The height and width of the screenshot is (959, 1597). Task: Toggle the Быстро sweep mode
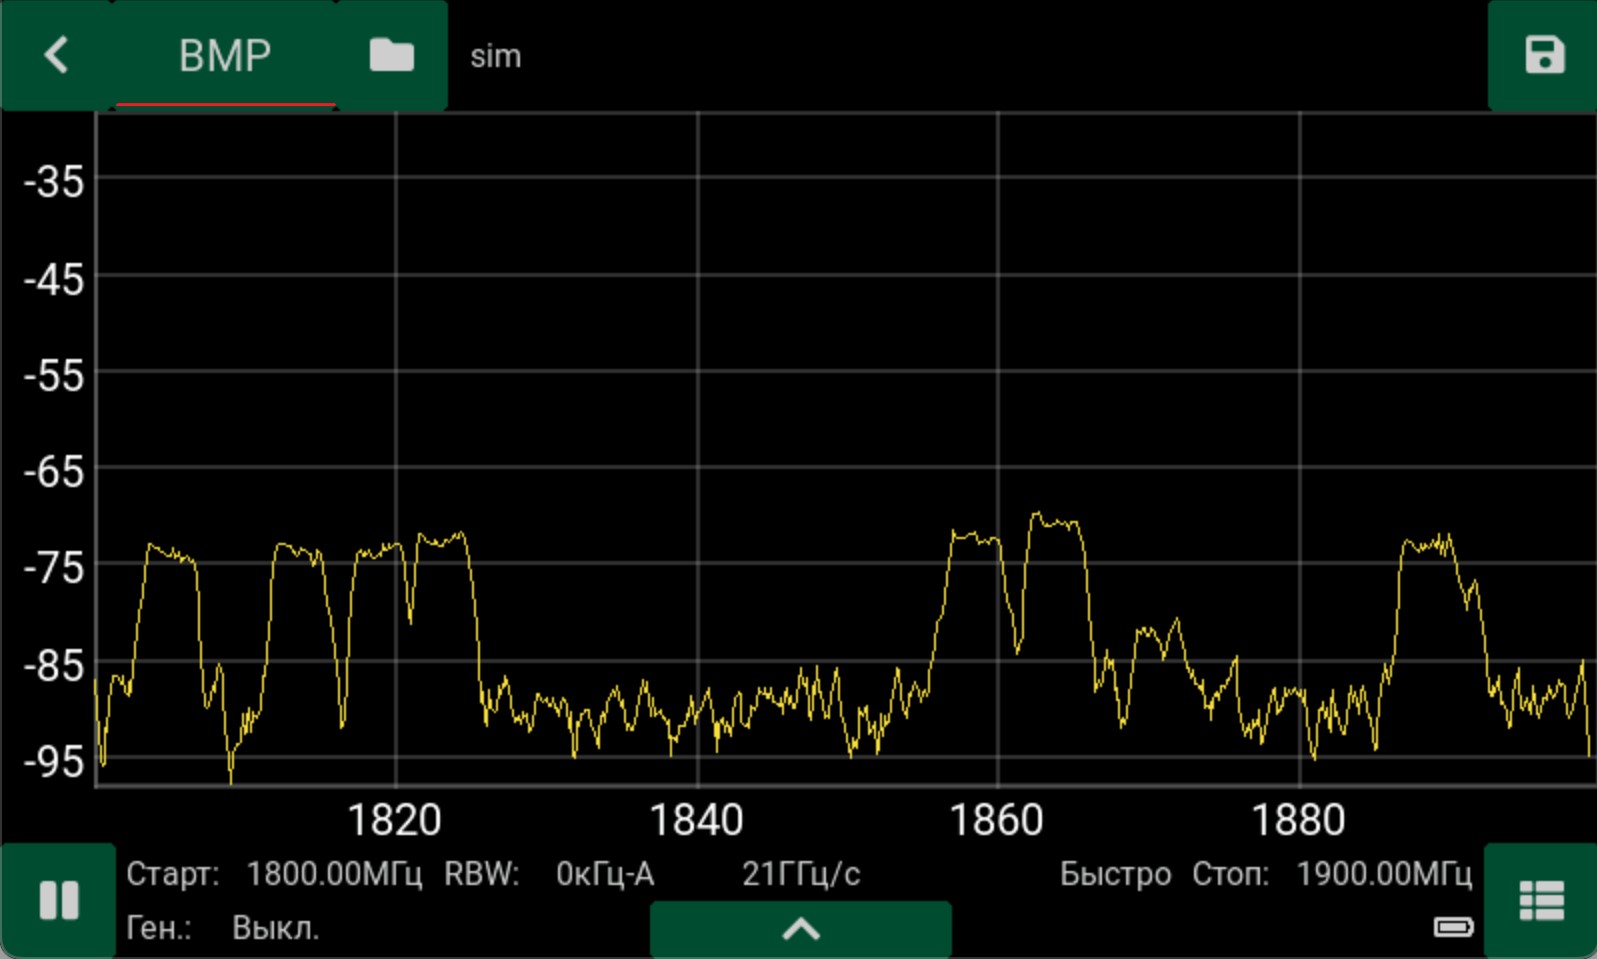pos(1115,874)
